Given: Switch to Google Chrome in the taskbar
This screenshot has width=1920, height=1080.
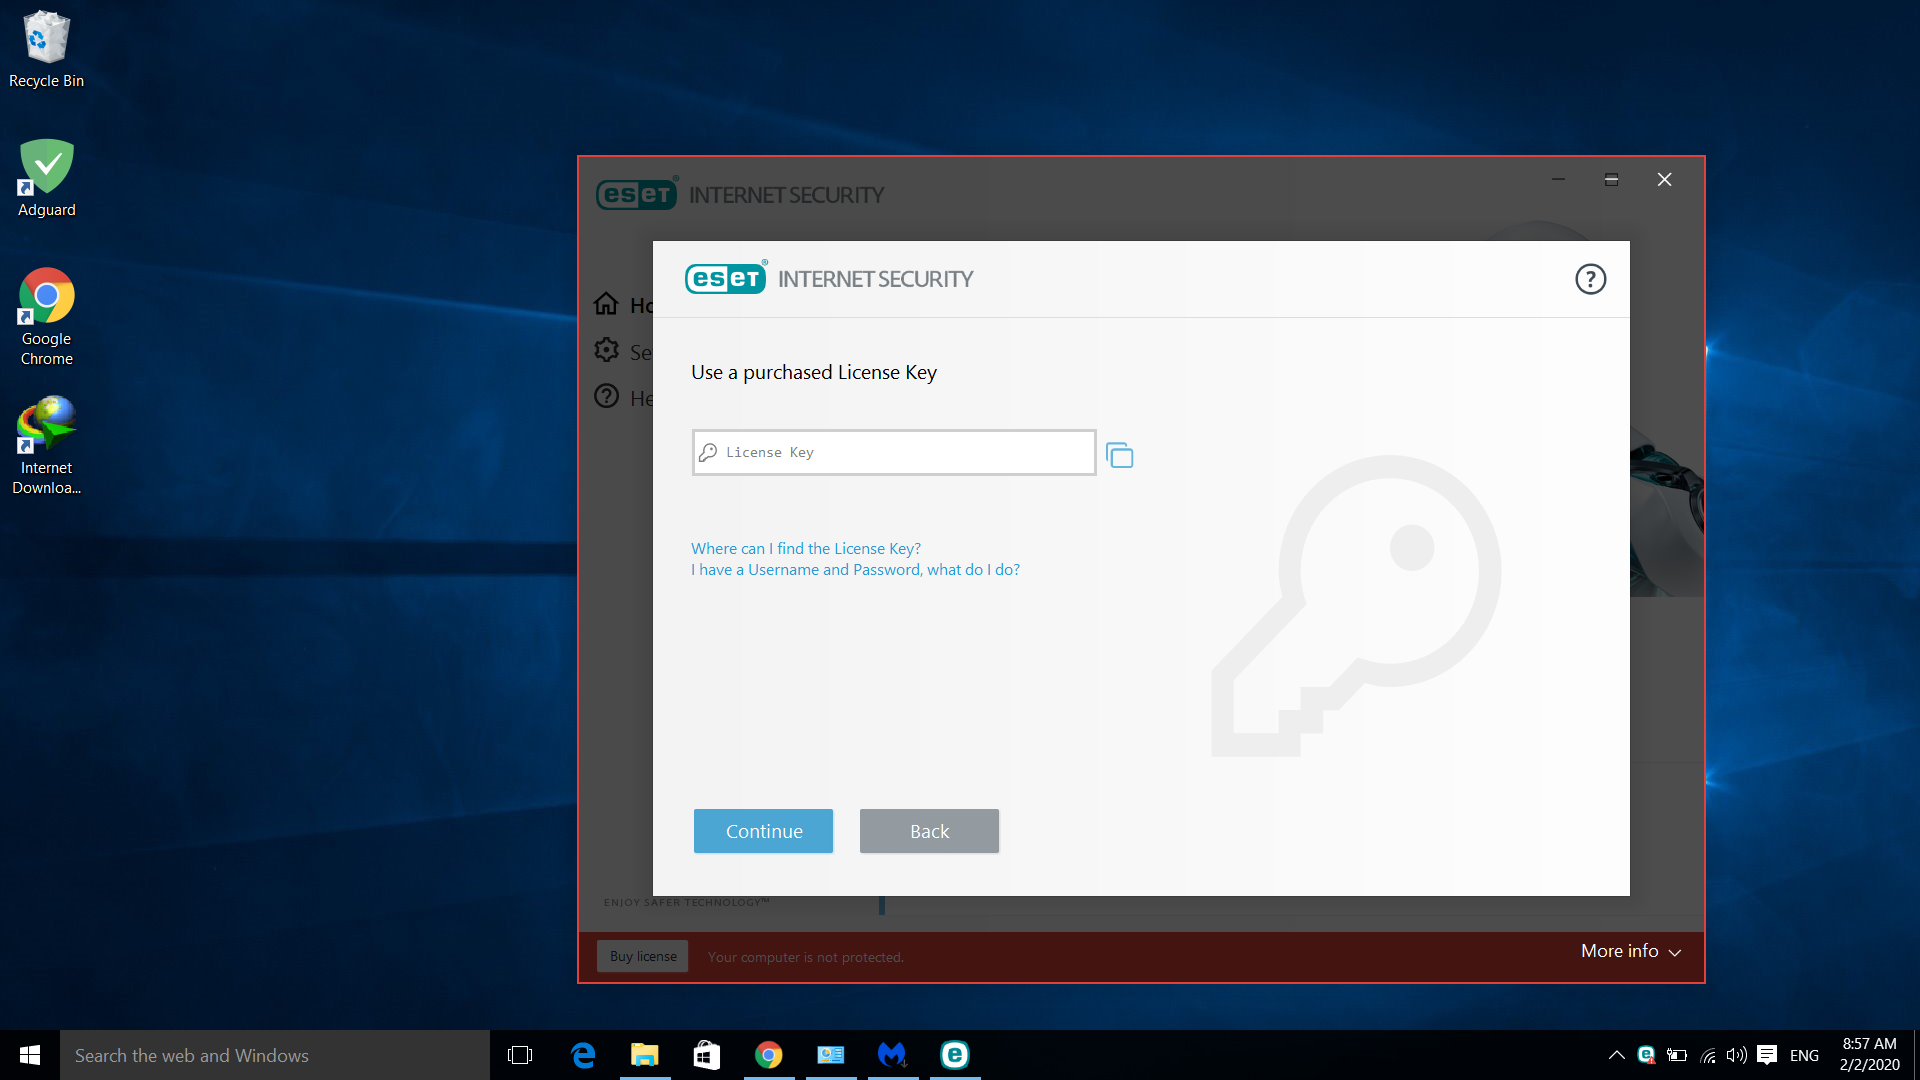Looking at the screenshot, I should (x=769, y=1055).
